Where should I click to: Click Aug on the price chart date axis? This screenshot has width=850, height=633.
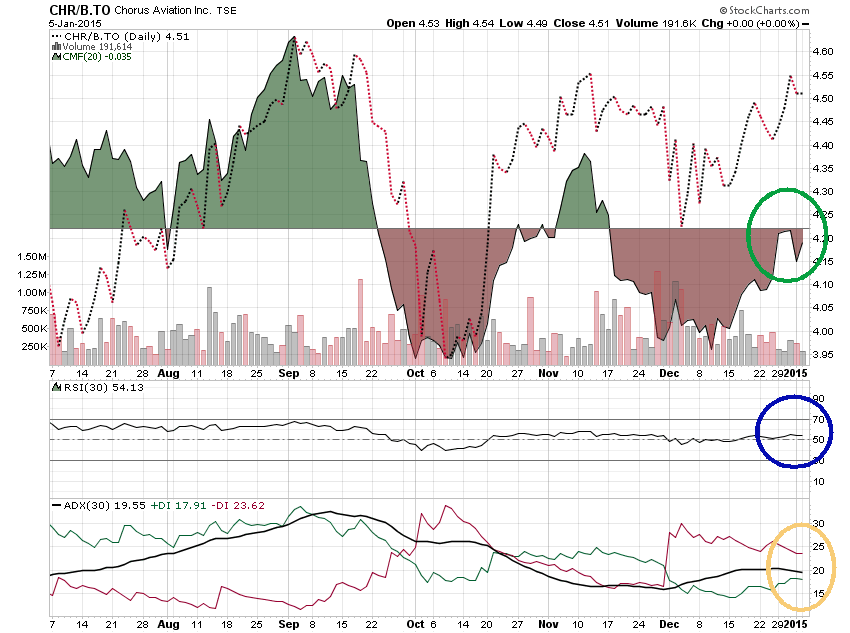(x=168, y=373)
